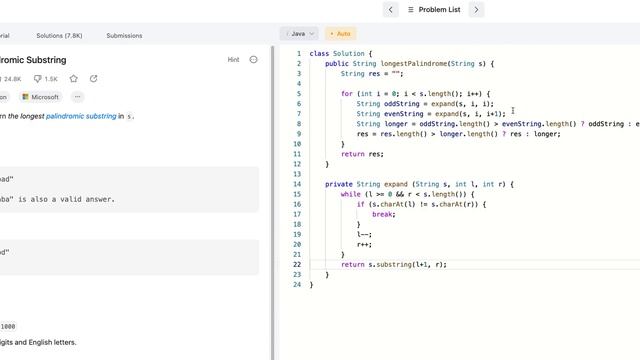Click on 'return res;' on line 11

tap(362, 154)
